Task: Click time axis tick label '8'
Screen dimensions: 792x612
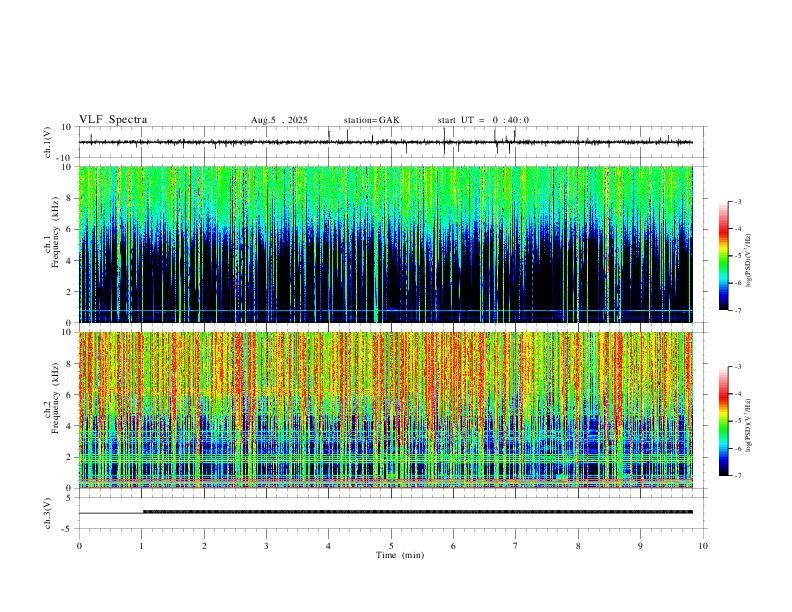Action: (x=578, y=546)
